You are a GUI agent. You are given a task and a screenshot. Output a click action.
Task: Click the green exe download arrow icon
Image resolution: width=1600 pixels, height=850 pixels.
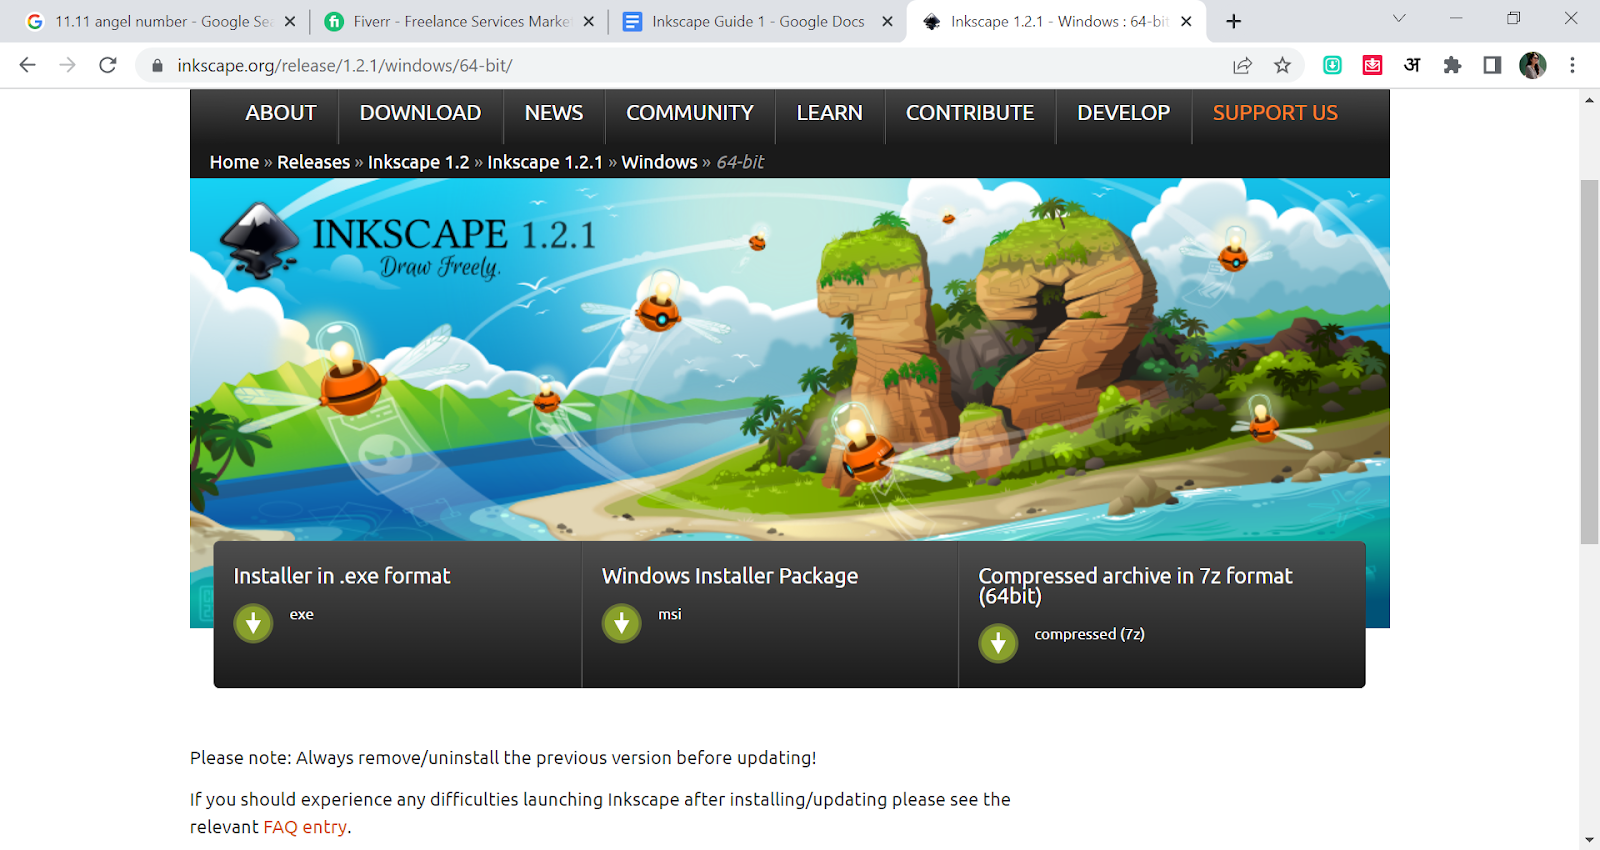click(253, 623)
